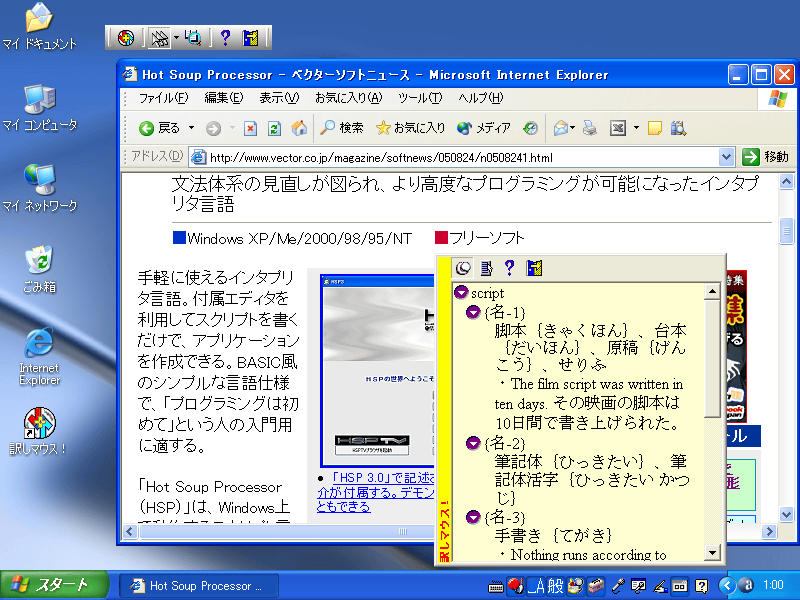Click the お気に入り favorites star button
Screen dimensions: 800x600
point(410,128)
